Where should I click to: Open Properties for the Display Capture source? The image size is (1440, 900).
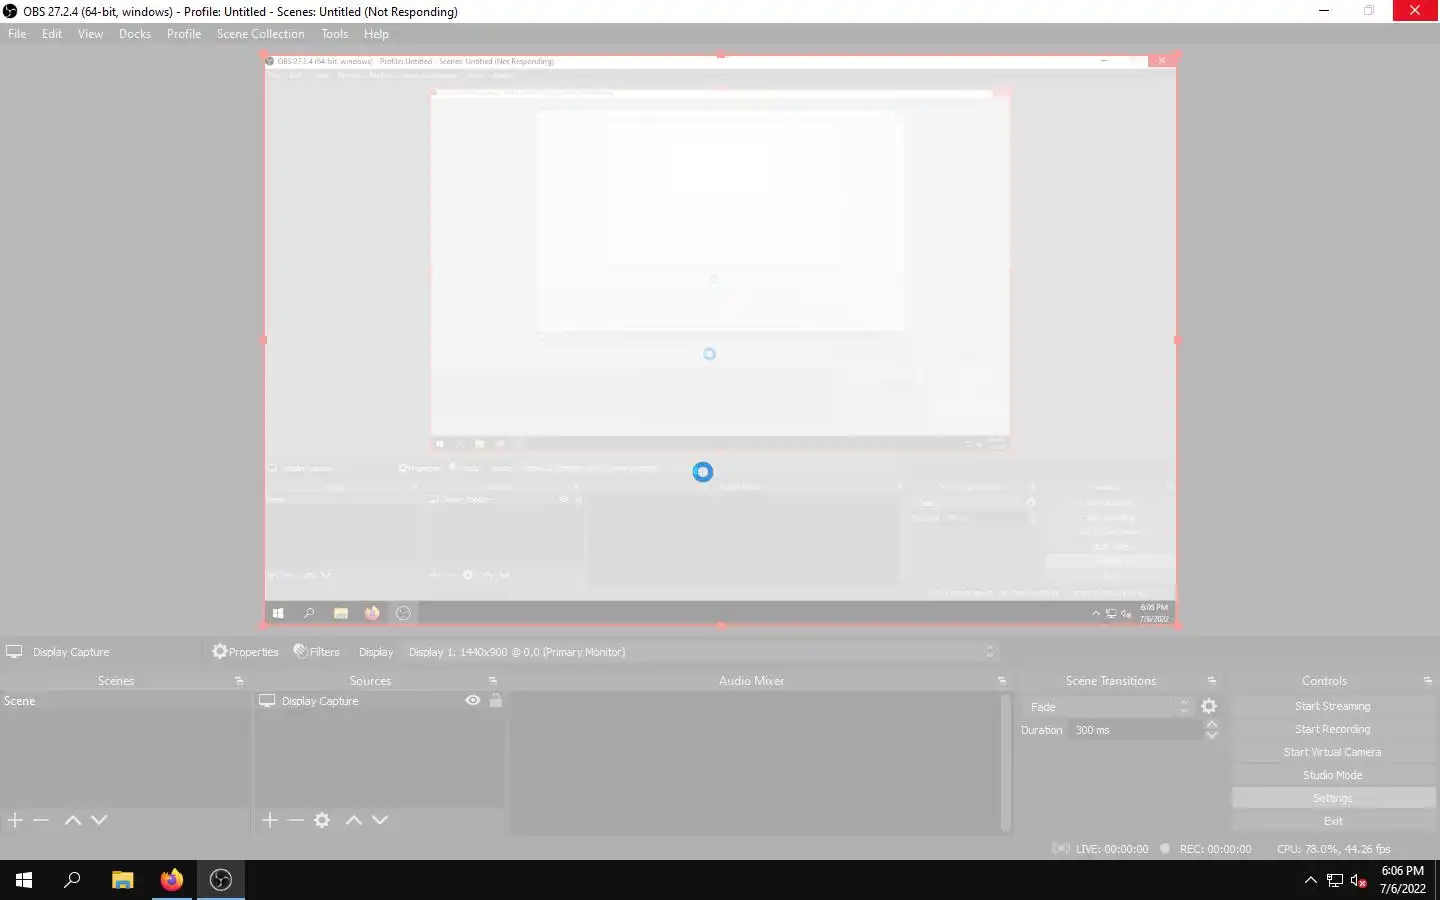245,652
